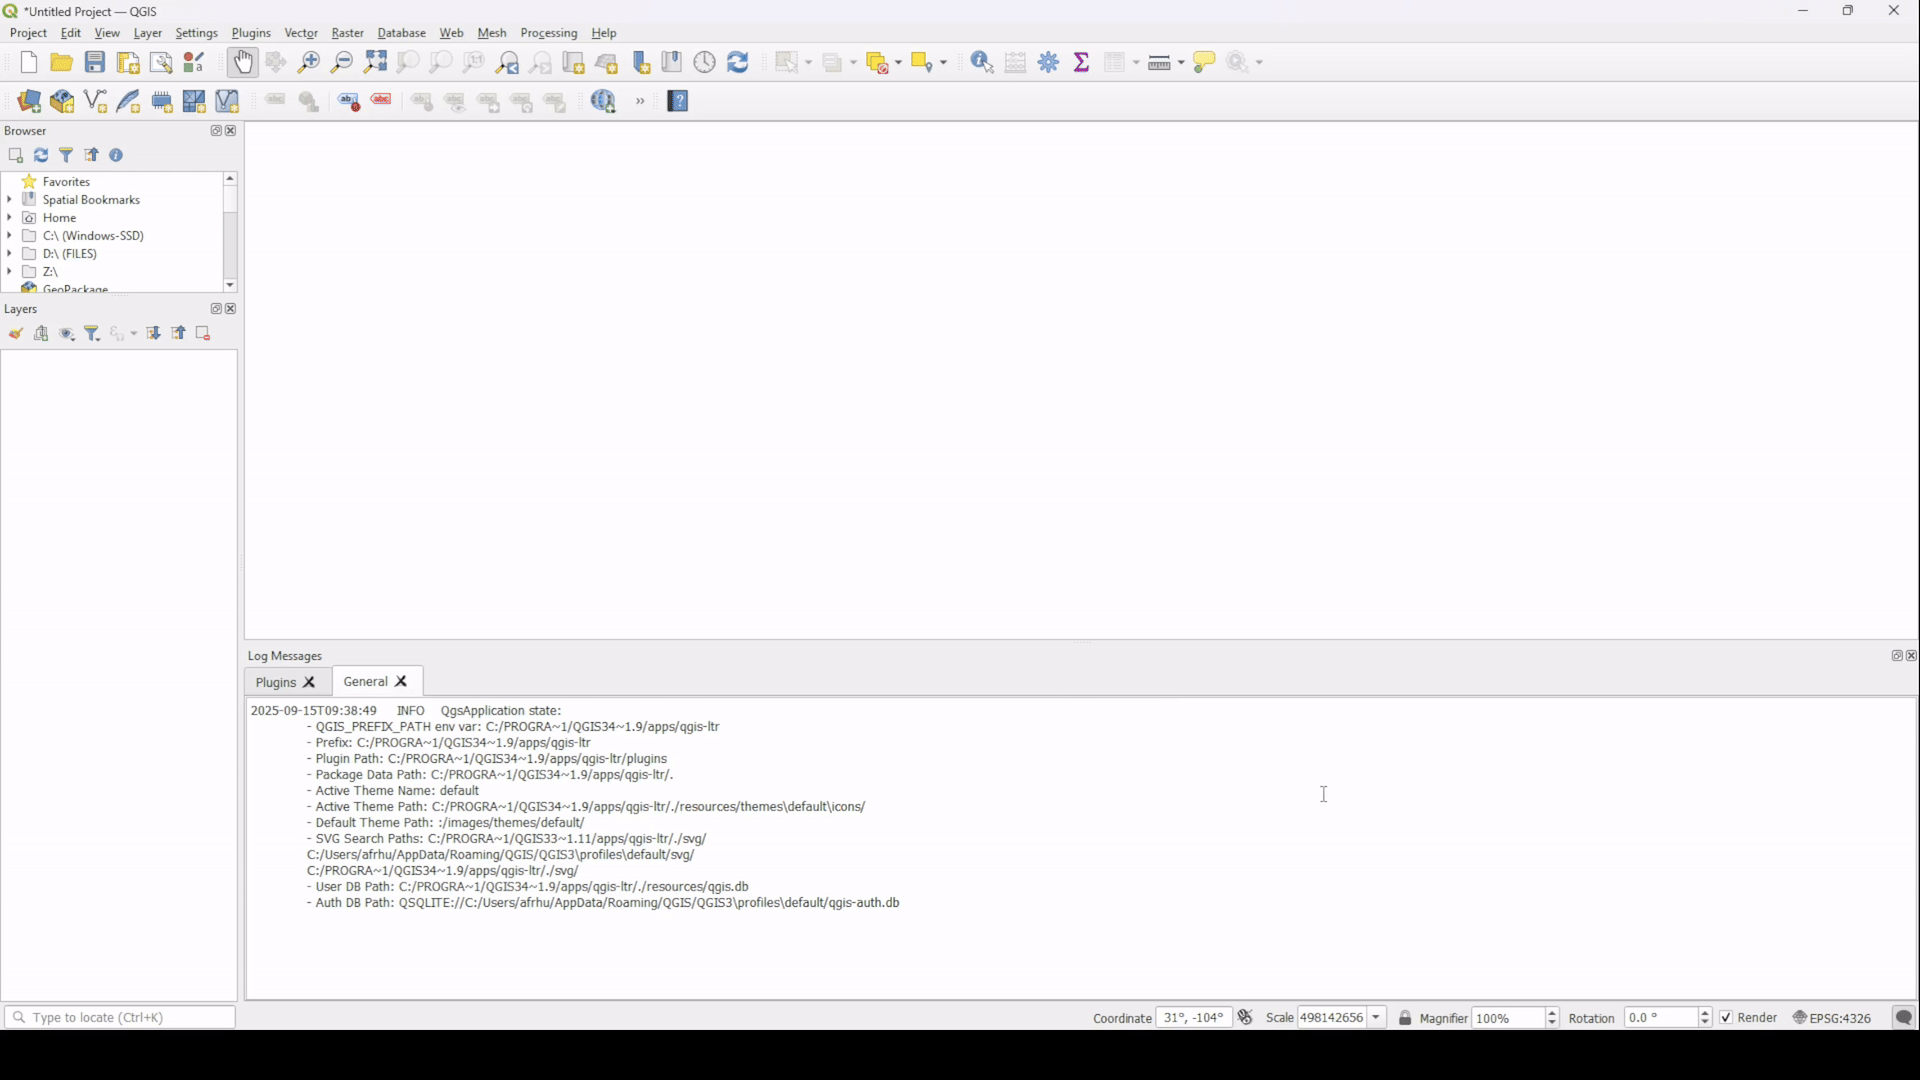
Task: Remove layer icon in Layers panel
Action: [204, 335]
